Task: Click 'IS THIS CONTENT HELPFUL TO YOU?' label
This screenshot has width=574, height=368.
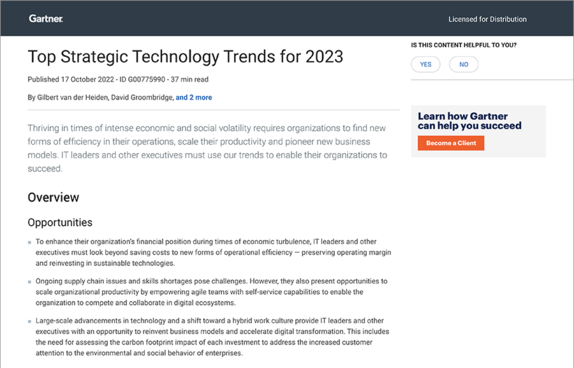Action: point(463,45)
